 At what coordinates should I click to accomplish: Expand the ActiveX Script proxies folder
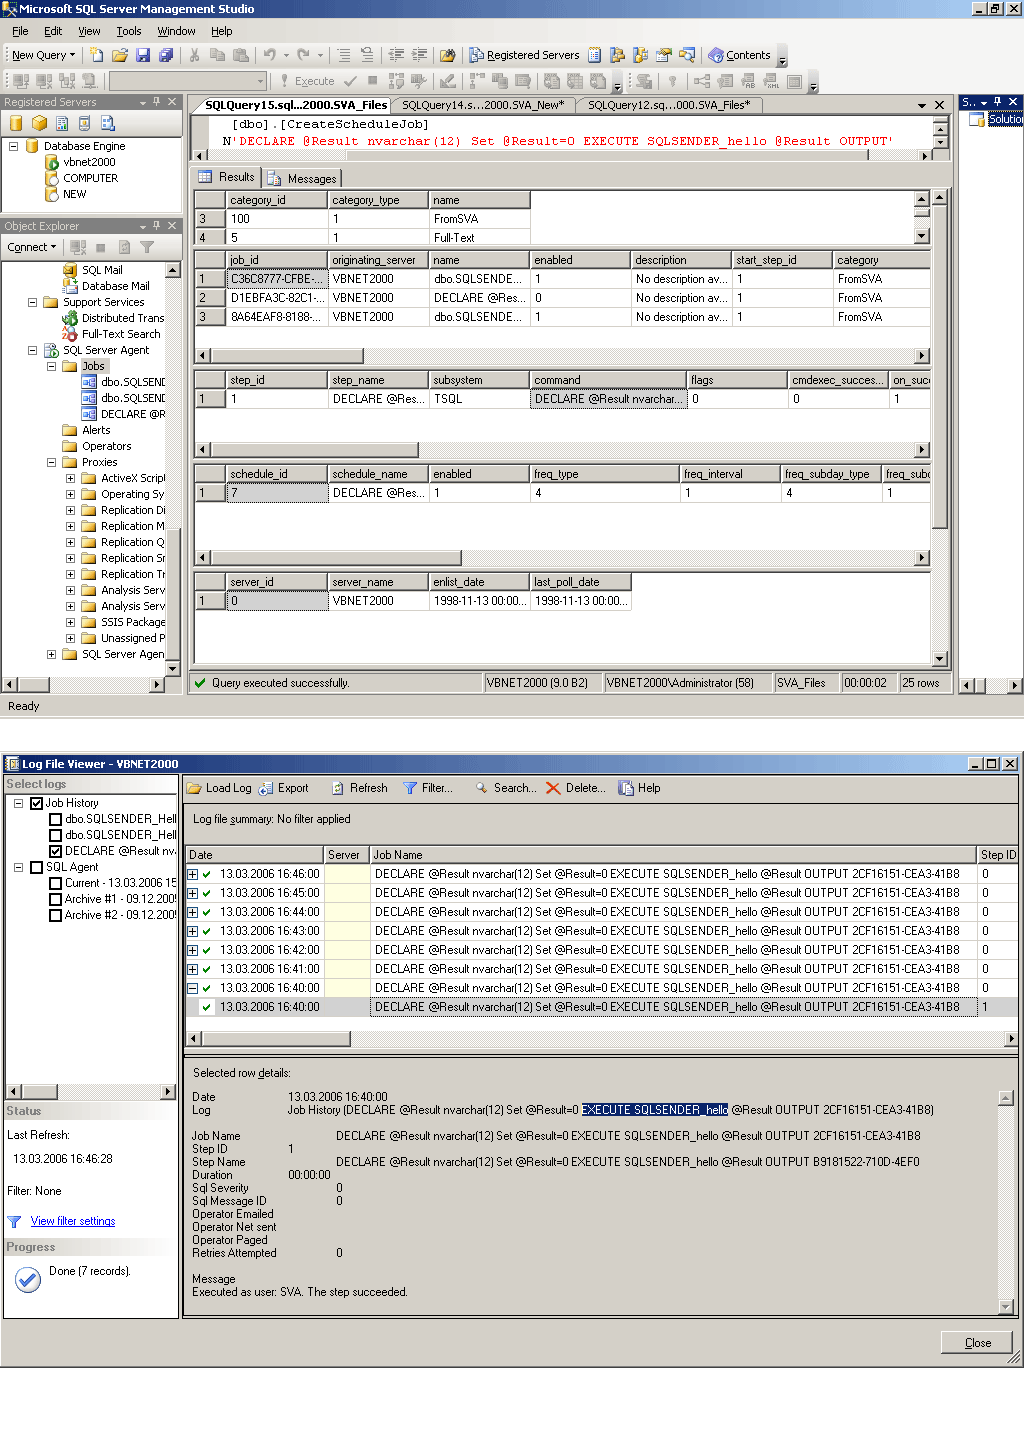click(x=70, y=478)
